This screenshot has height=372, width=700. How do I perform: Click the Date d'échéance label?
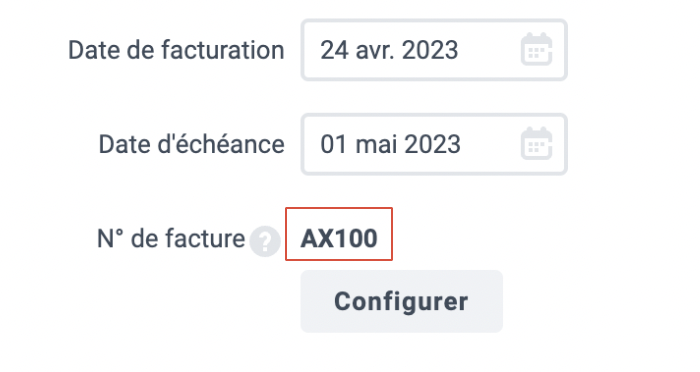191,144
